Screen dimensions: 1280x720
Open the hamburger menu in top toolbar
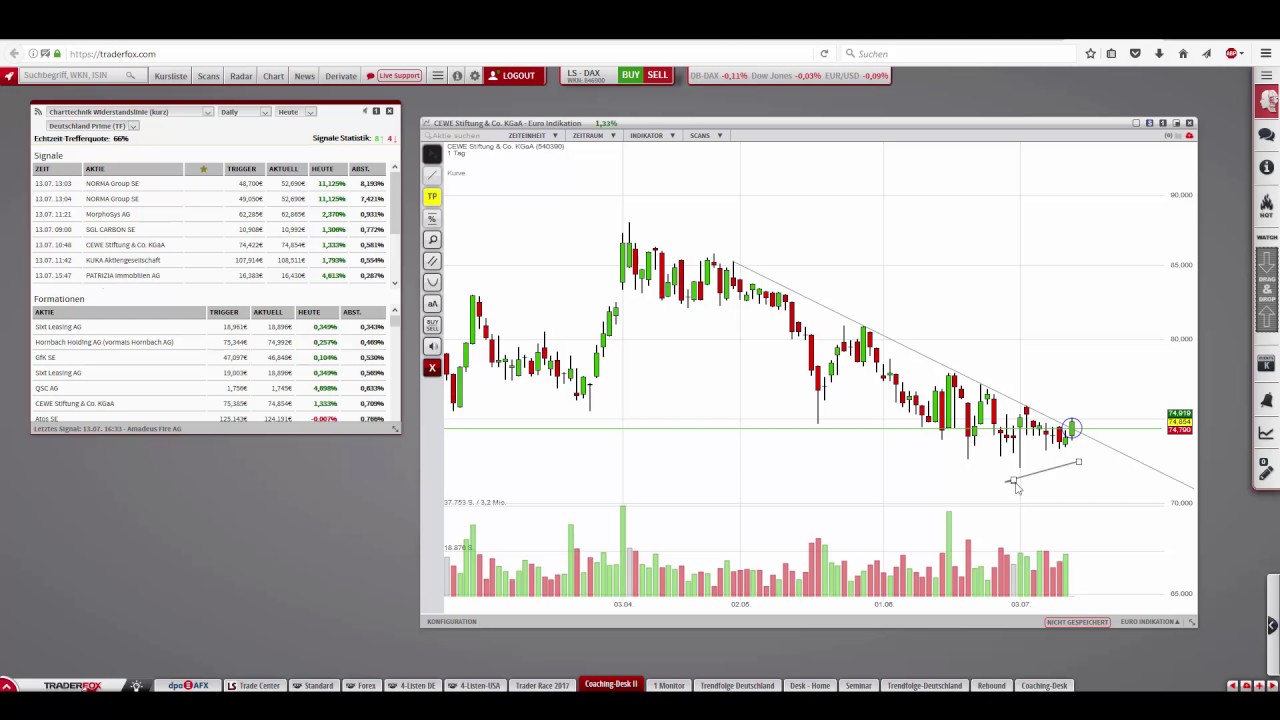coord(437,76)
